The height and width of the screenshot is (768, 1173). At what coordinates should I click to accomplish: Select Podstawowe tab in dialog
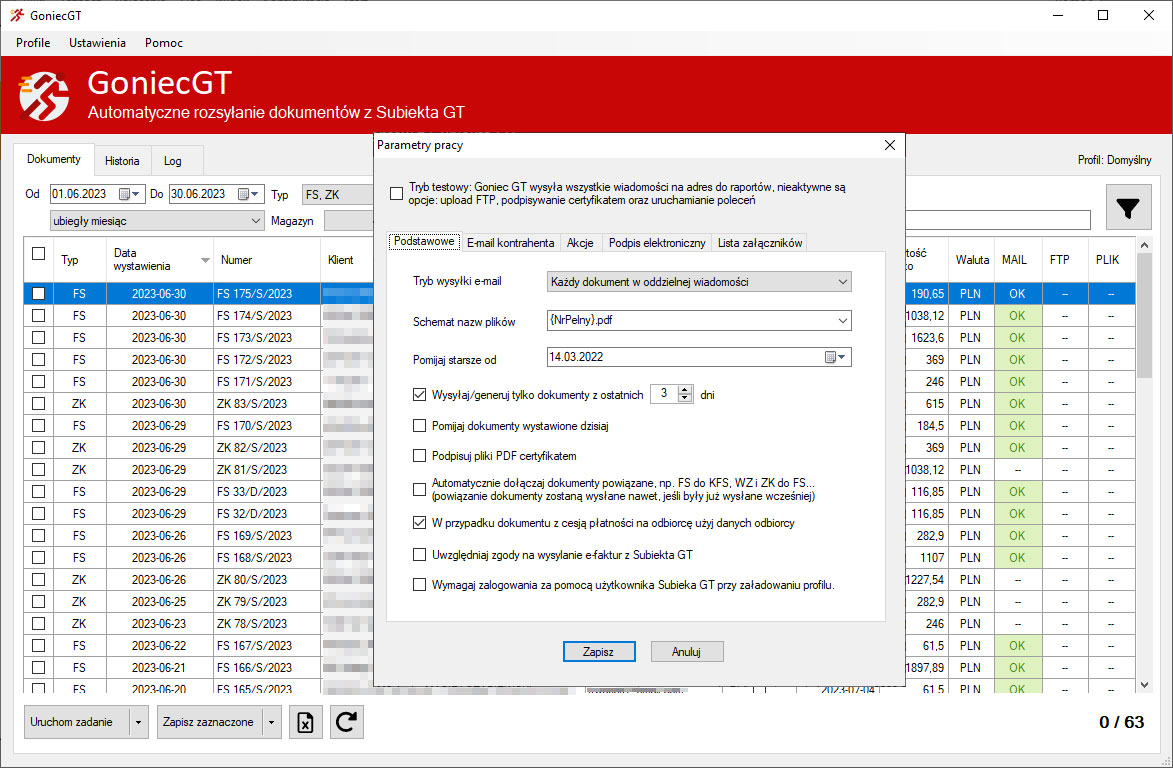click(x=424, y=242)
